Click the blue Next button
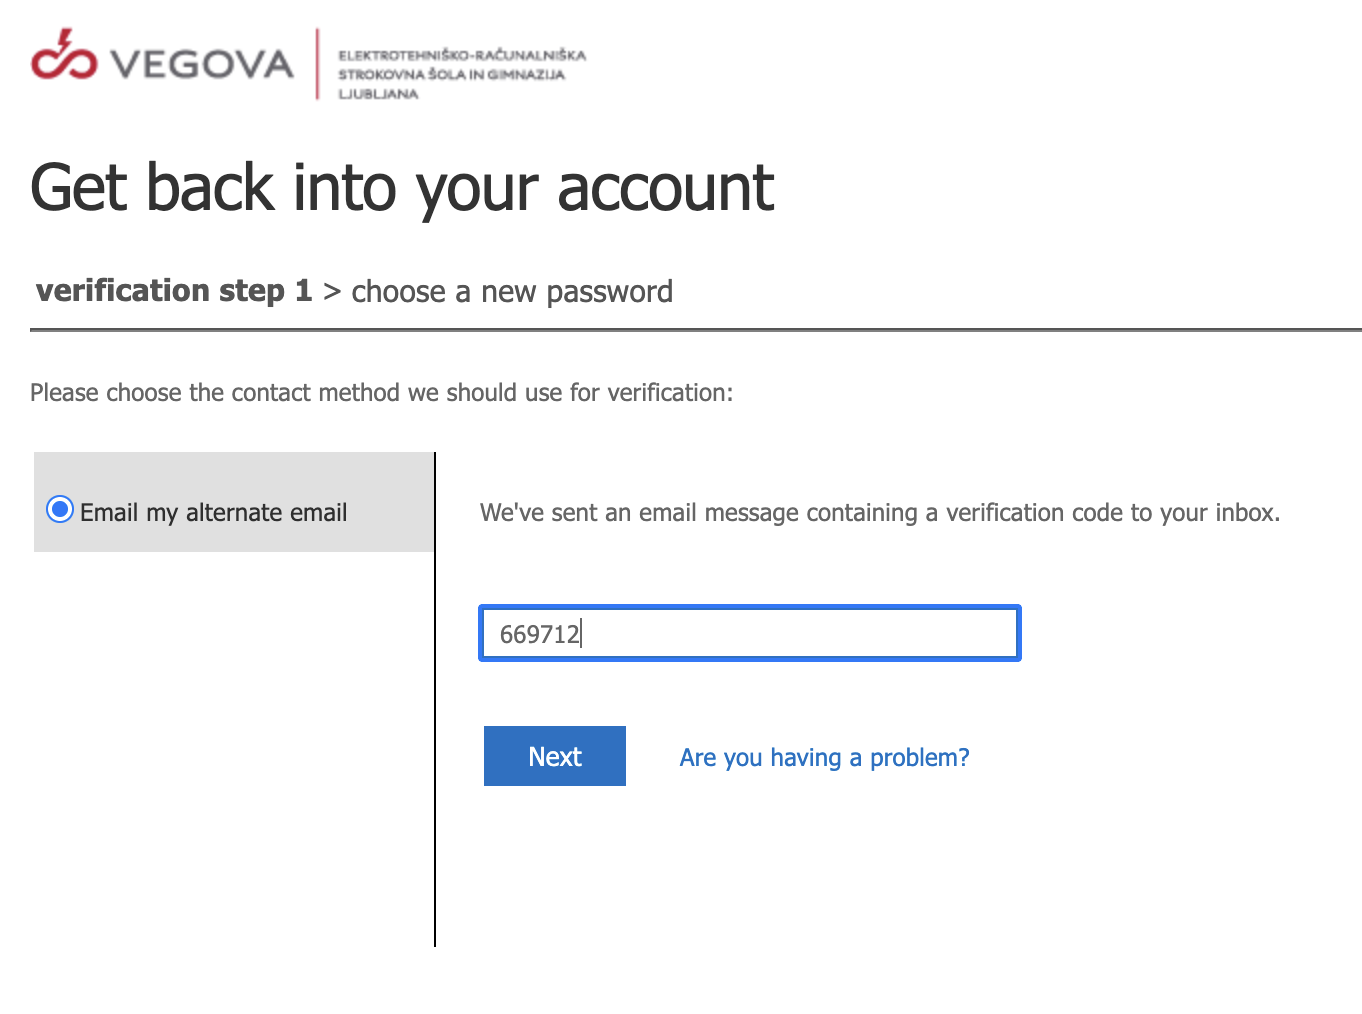This screenshot has height=1014, width=1362. pyautogui.click(x=555, y=756)
